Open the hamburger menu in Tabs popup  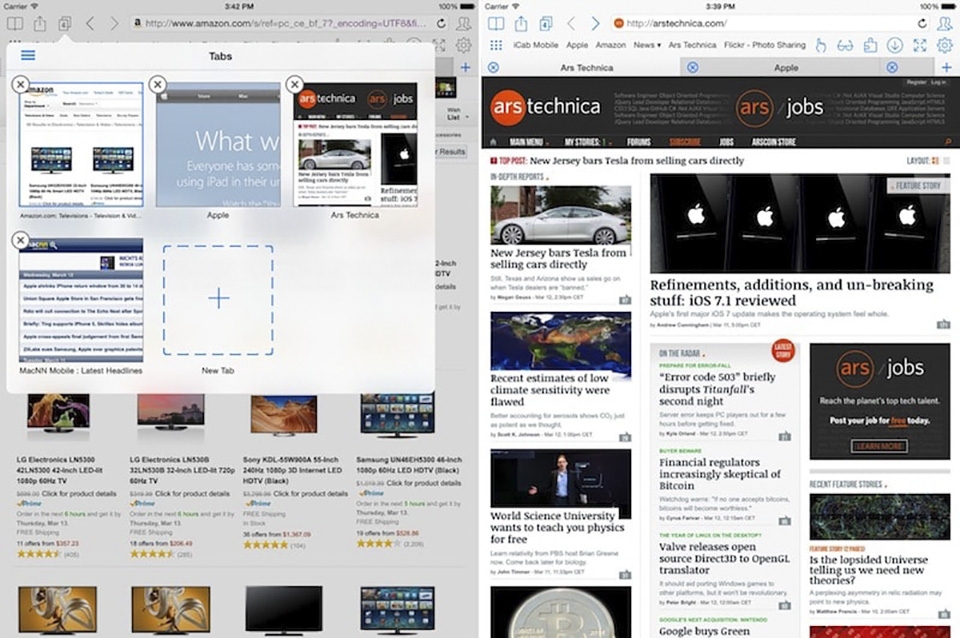[x=28, y=56]
